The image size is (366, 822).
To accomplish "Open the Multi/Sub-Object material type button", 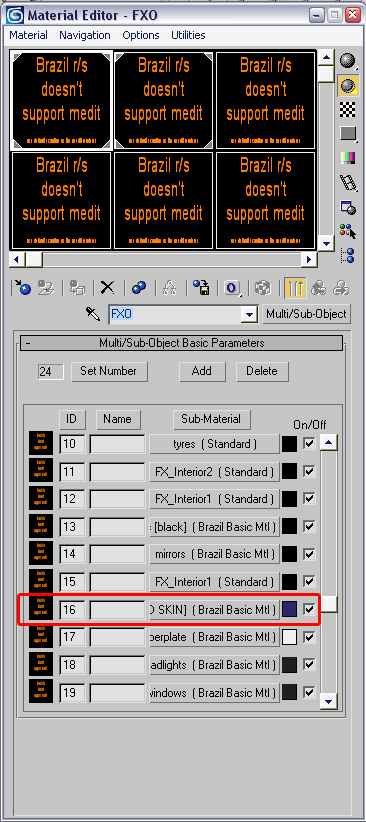I will pyautogui.click(x=306, y=314).
